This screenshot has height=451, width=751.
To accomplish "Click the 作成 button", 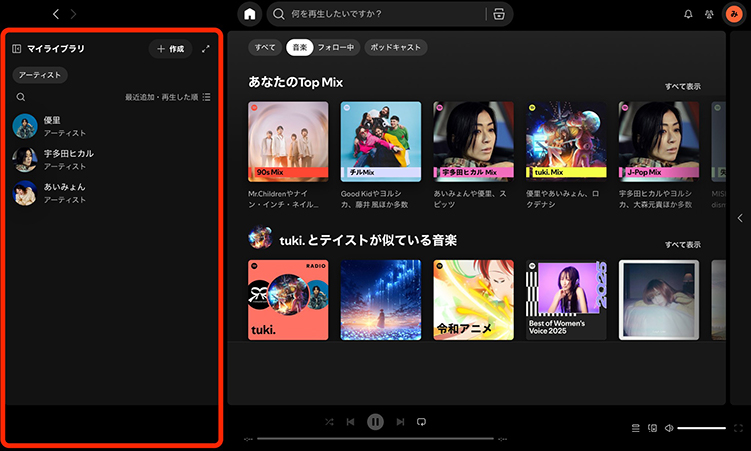I will click(171, 49).
